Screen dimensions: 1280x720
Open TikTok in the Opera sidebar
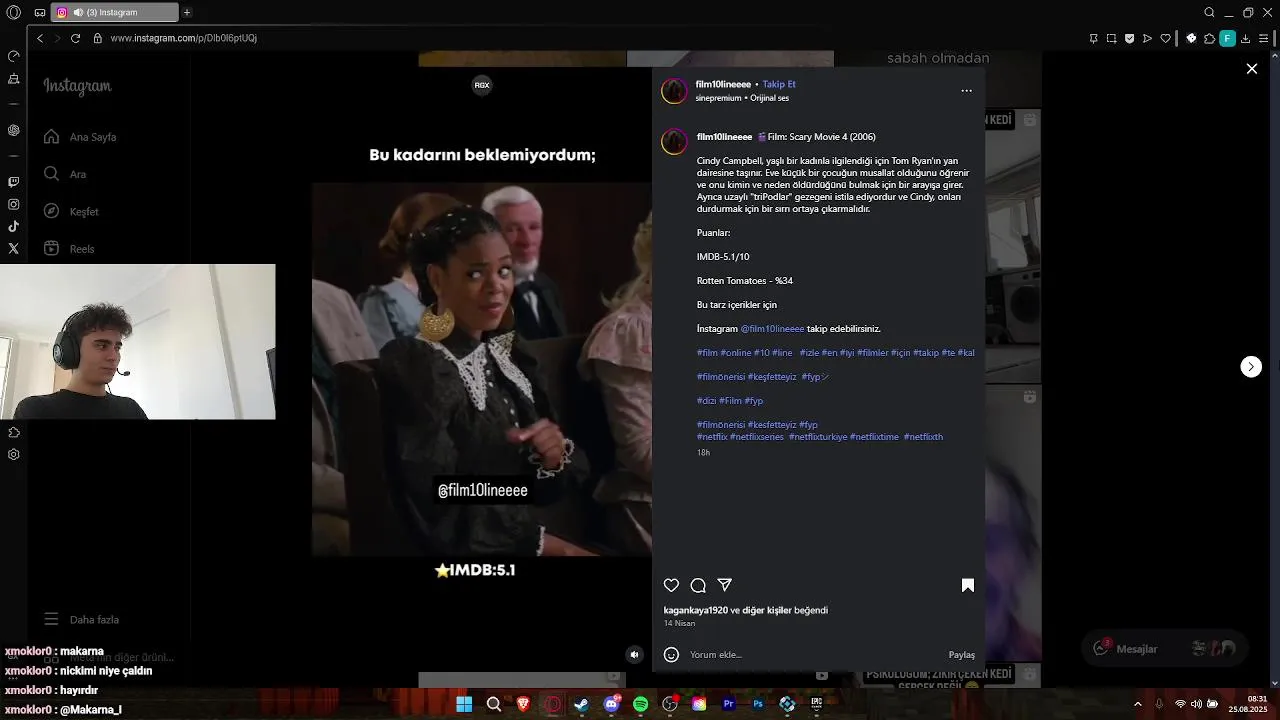click(x=13, y=226)
